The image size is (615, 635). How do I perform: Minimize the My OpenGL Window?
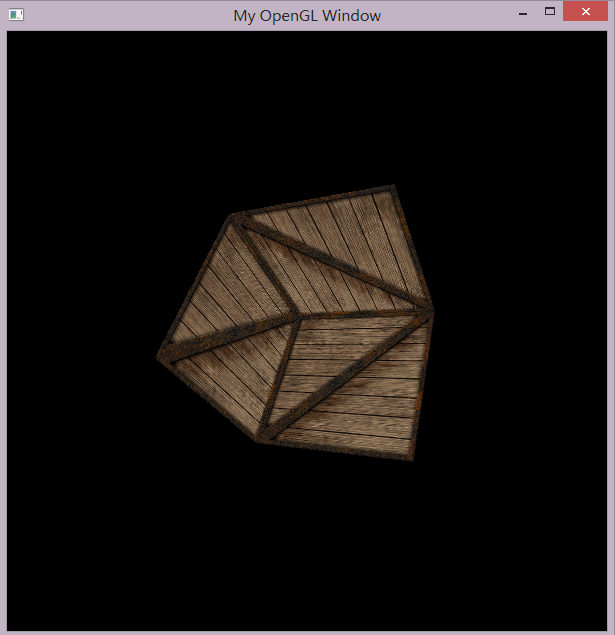[x=523, y=12]
